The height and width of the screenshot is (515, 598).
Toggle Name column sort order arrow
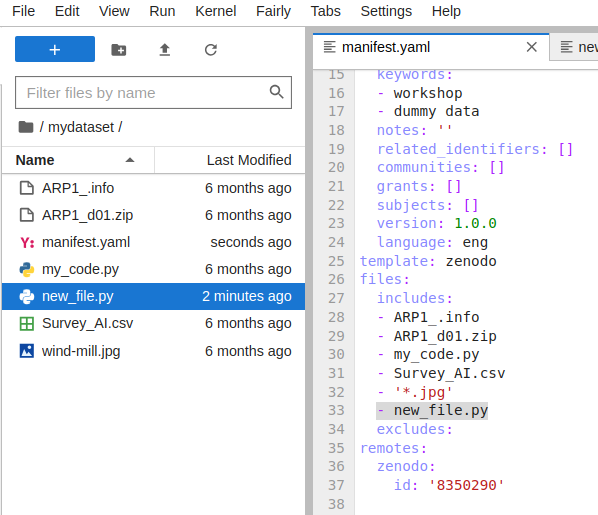click(x=130, y=160)
